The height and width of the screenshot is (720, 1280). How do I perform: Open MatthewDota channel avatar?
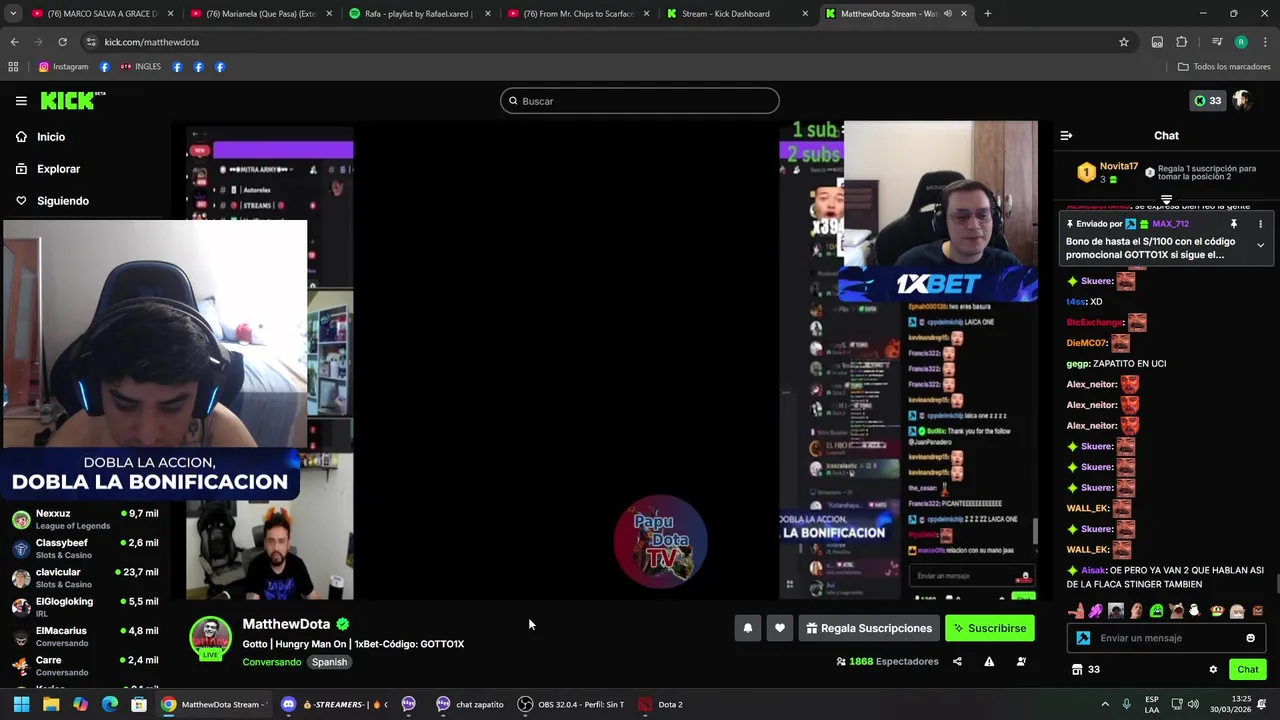(x=210, y=638)
